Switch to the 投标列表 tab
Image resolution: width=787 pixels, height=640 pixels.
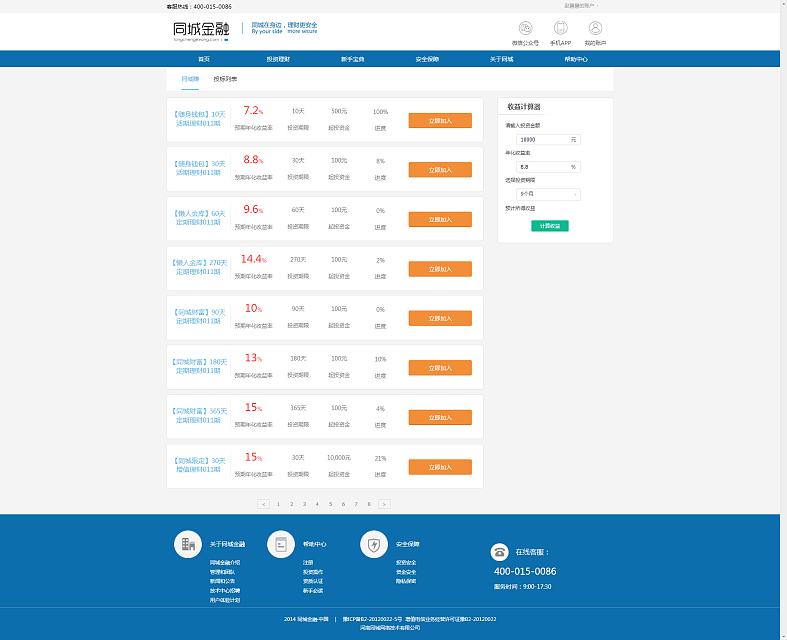pyautogui.click(x=225, y=79)
